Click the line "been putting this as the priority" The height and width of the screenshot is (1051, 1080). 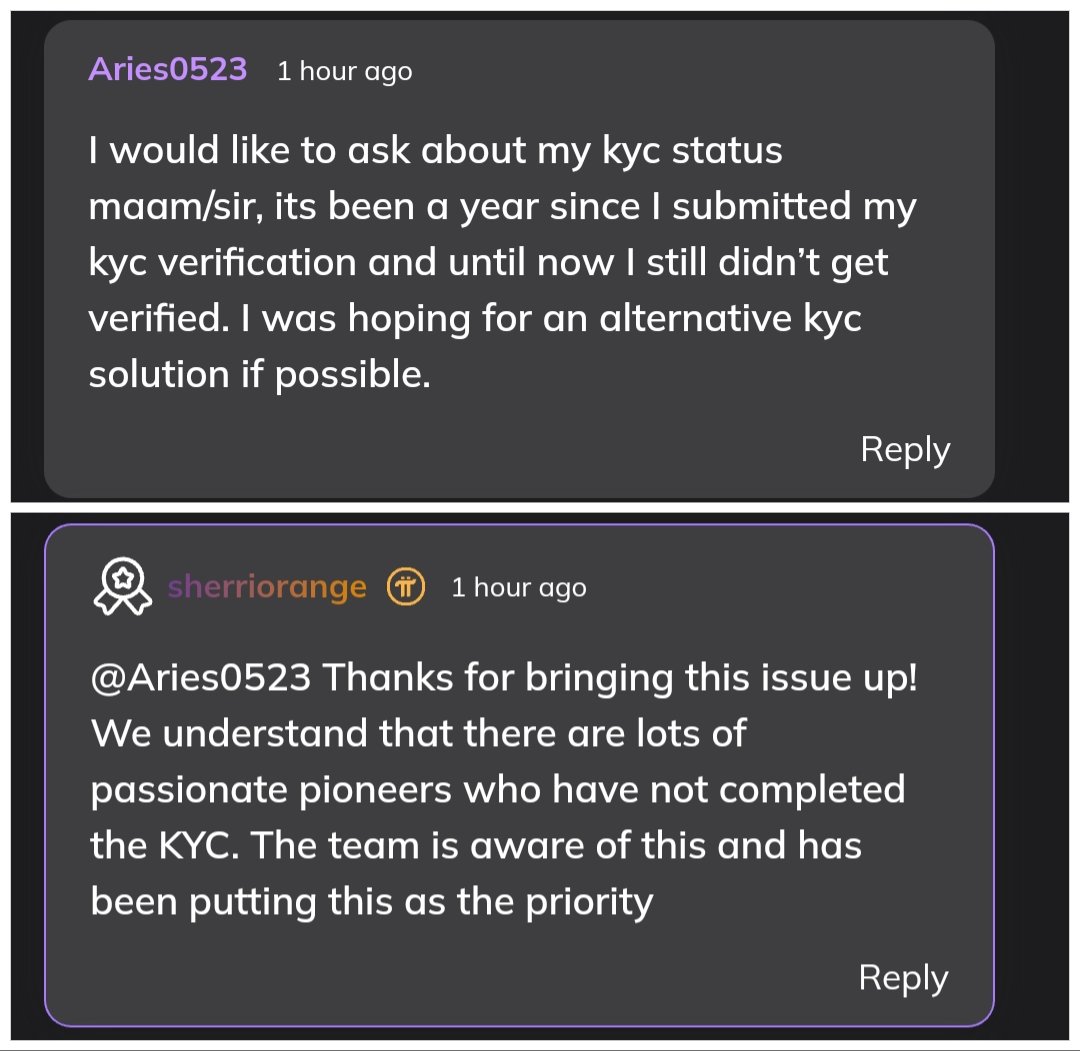click(371, 902)
